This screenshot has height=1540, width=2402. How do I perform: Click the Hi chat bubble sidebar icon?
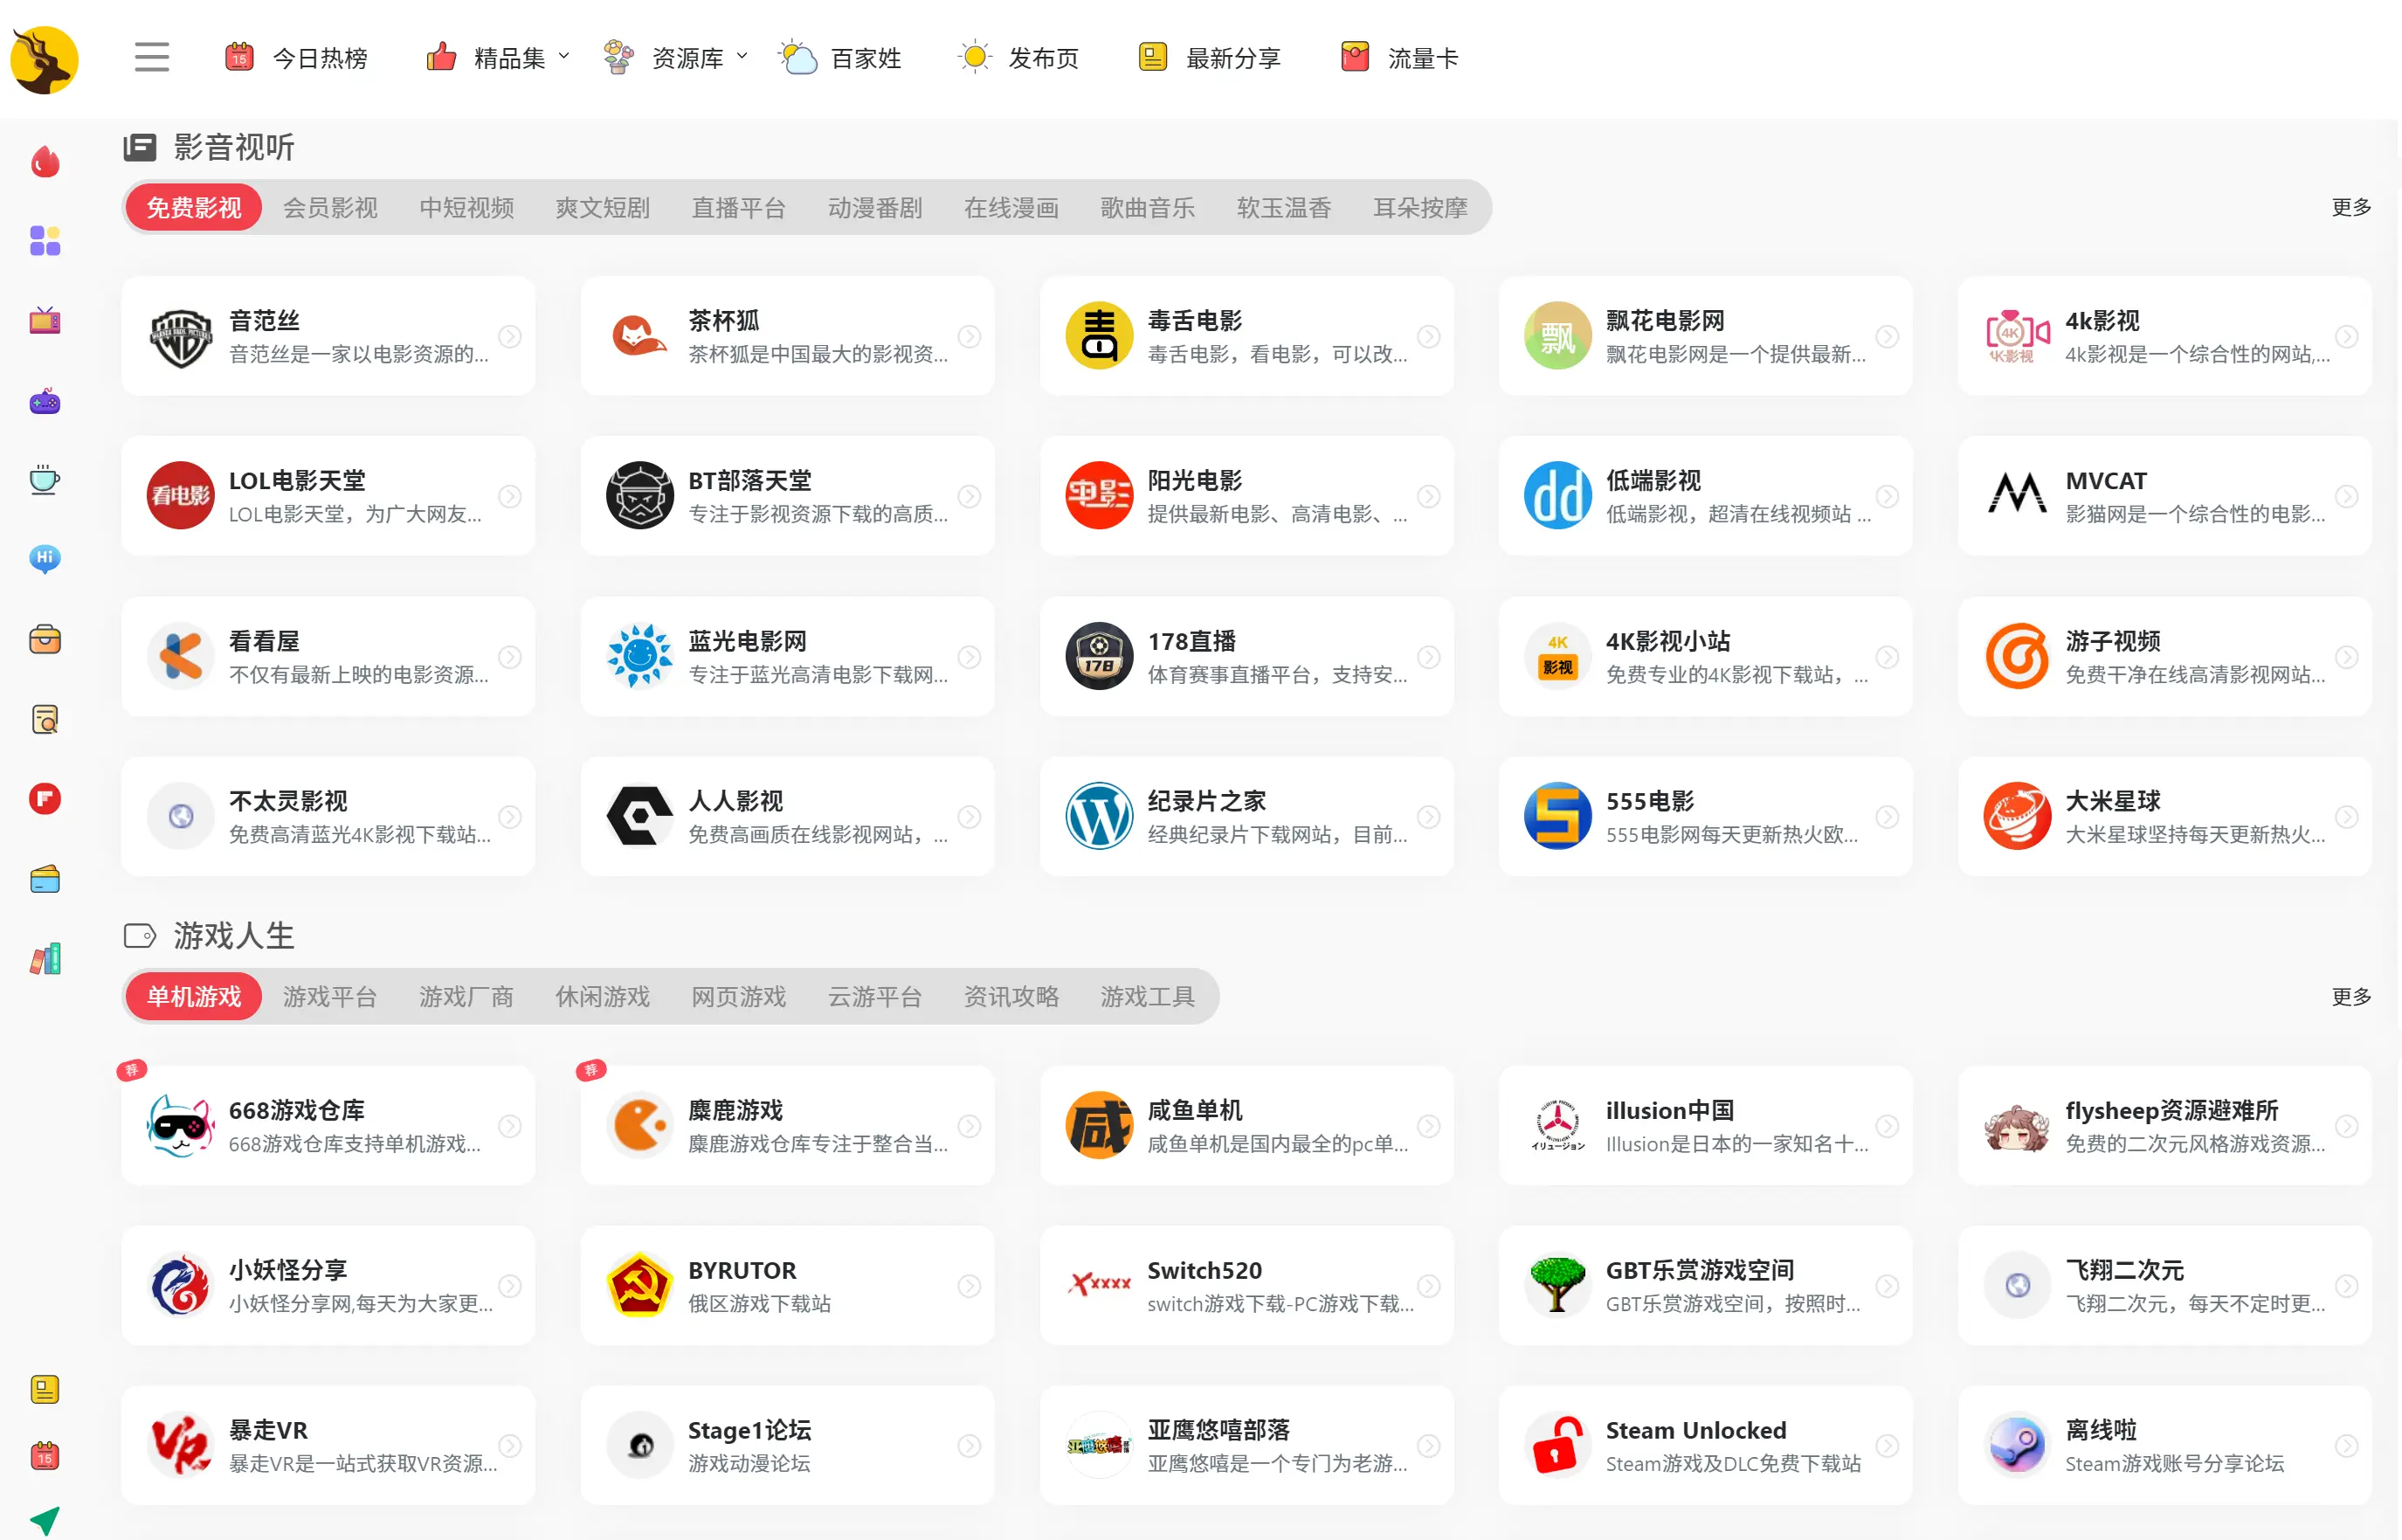tap(45, 558)
